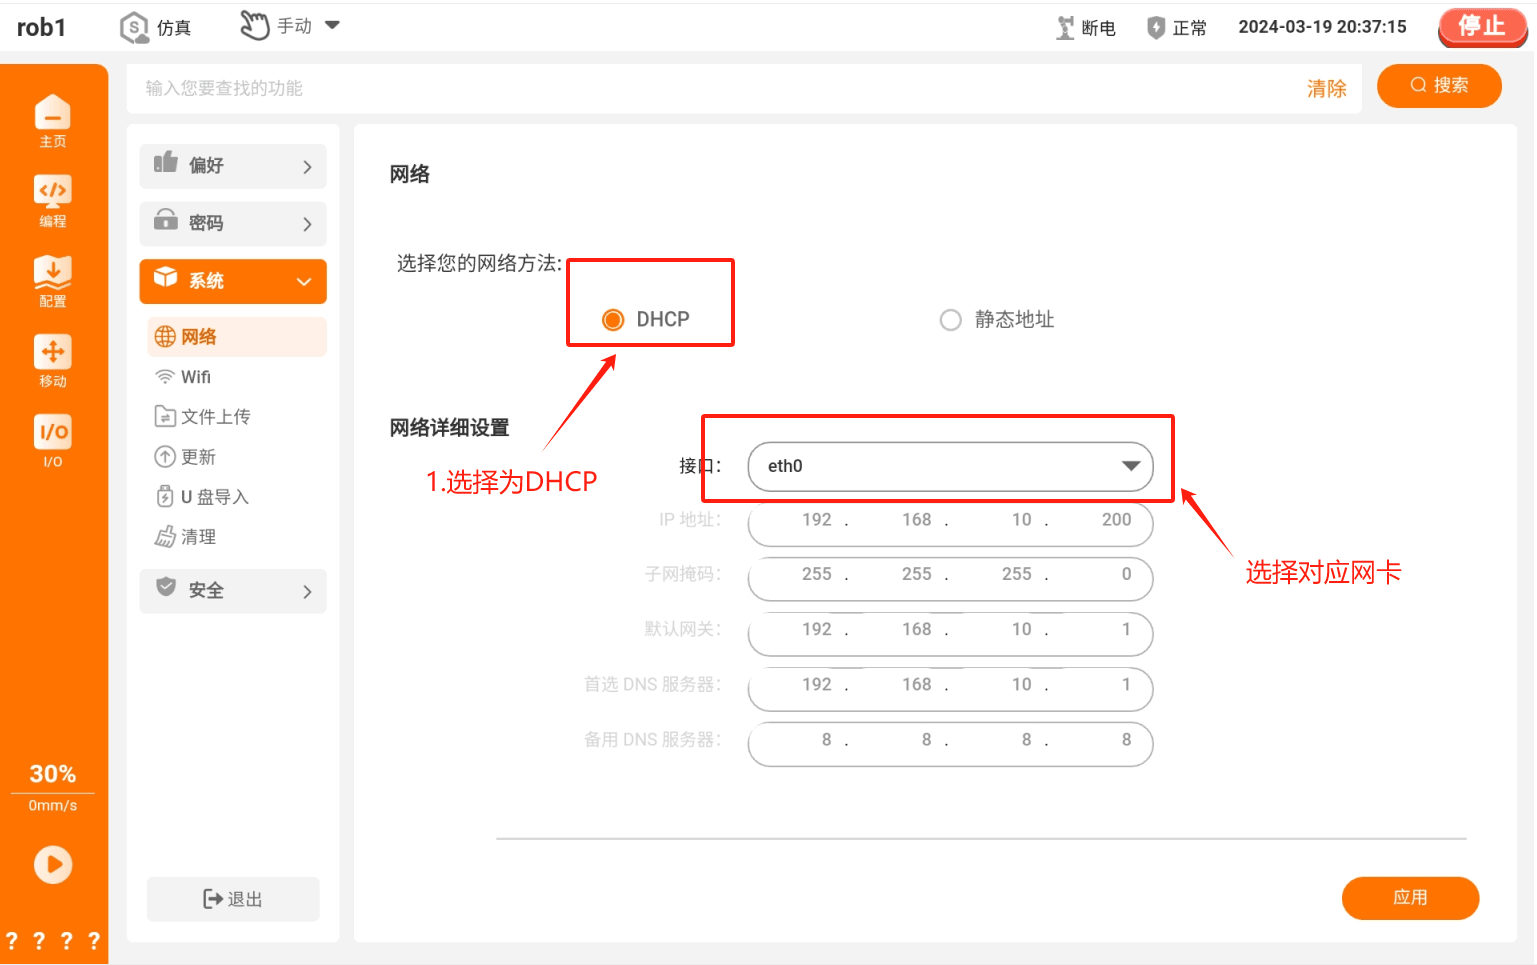Open the I/O panel icon
Image resolution: width=1537 pixels, height=965 pixels.
pos(53,441)
